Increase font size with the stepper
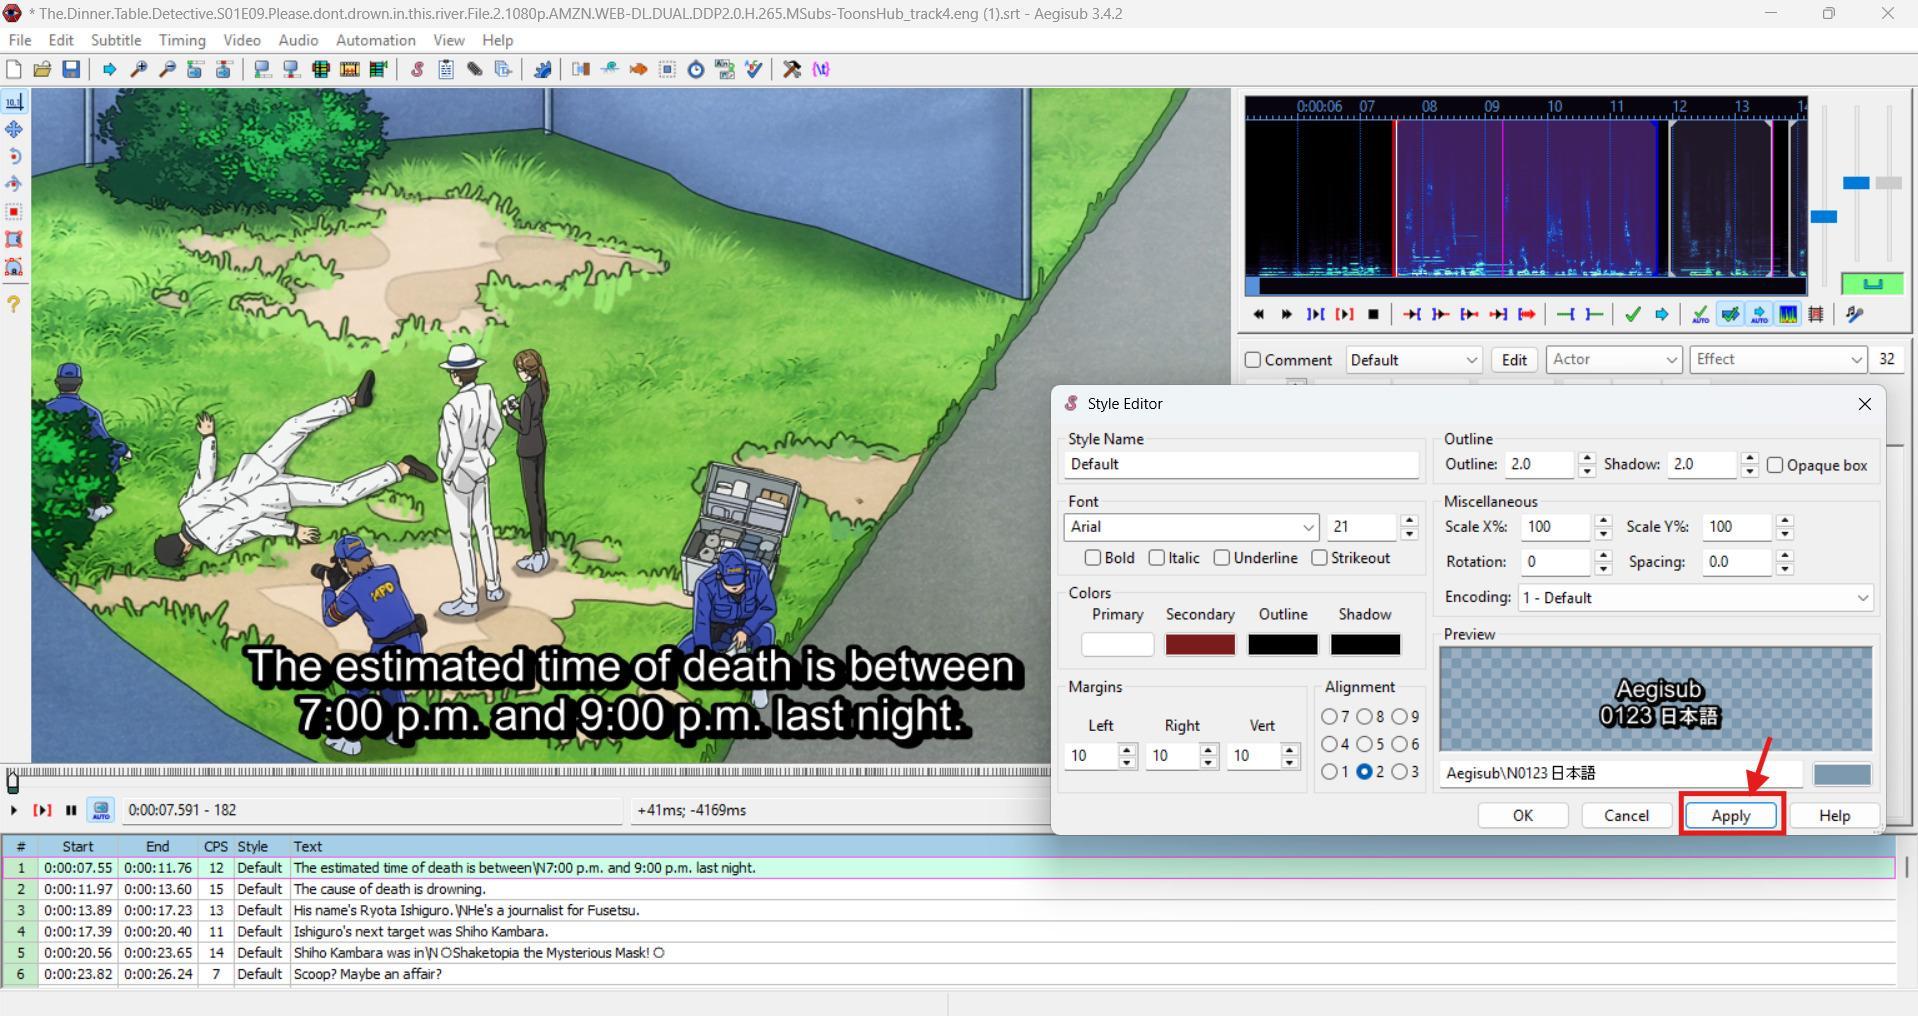 1410,520
